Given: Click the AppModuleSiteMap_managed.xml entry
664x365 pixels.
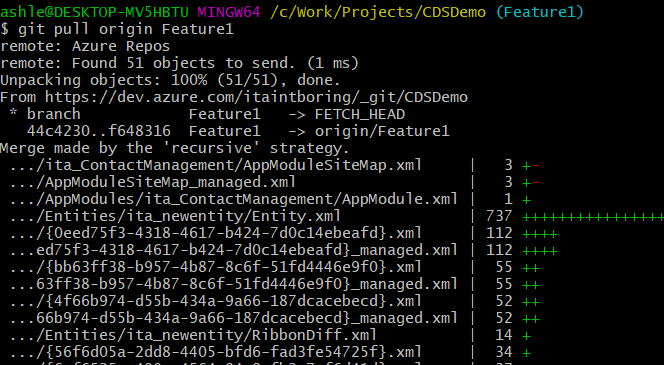Looking at the screenshot, I should click(x=153, y=182).
